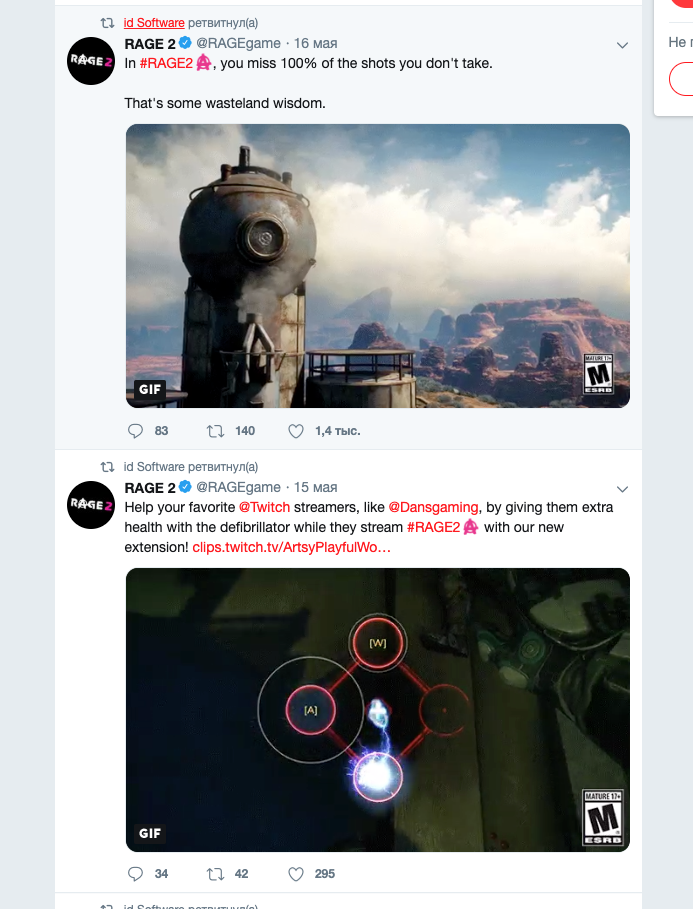The image size is (693, 909).
Task: Open the 15 мая tweet timestamp
Action: (x=316, y=487)
